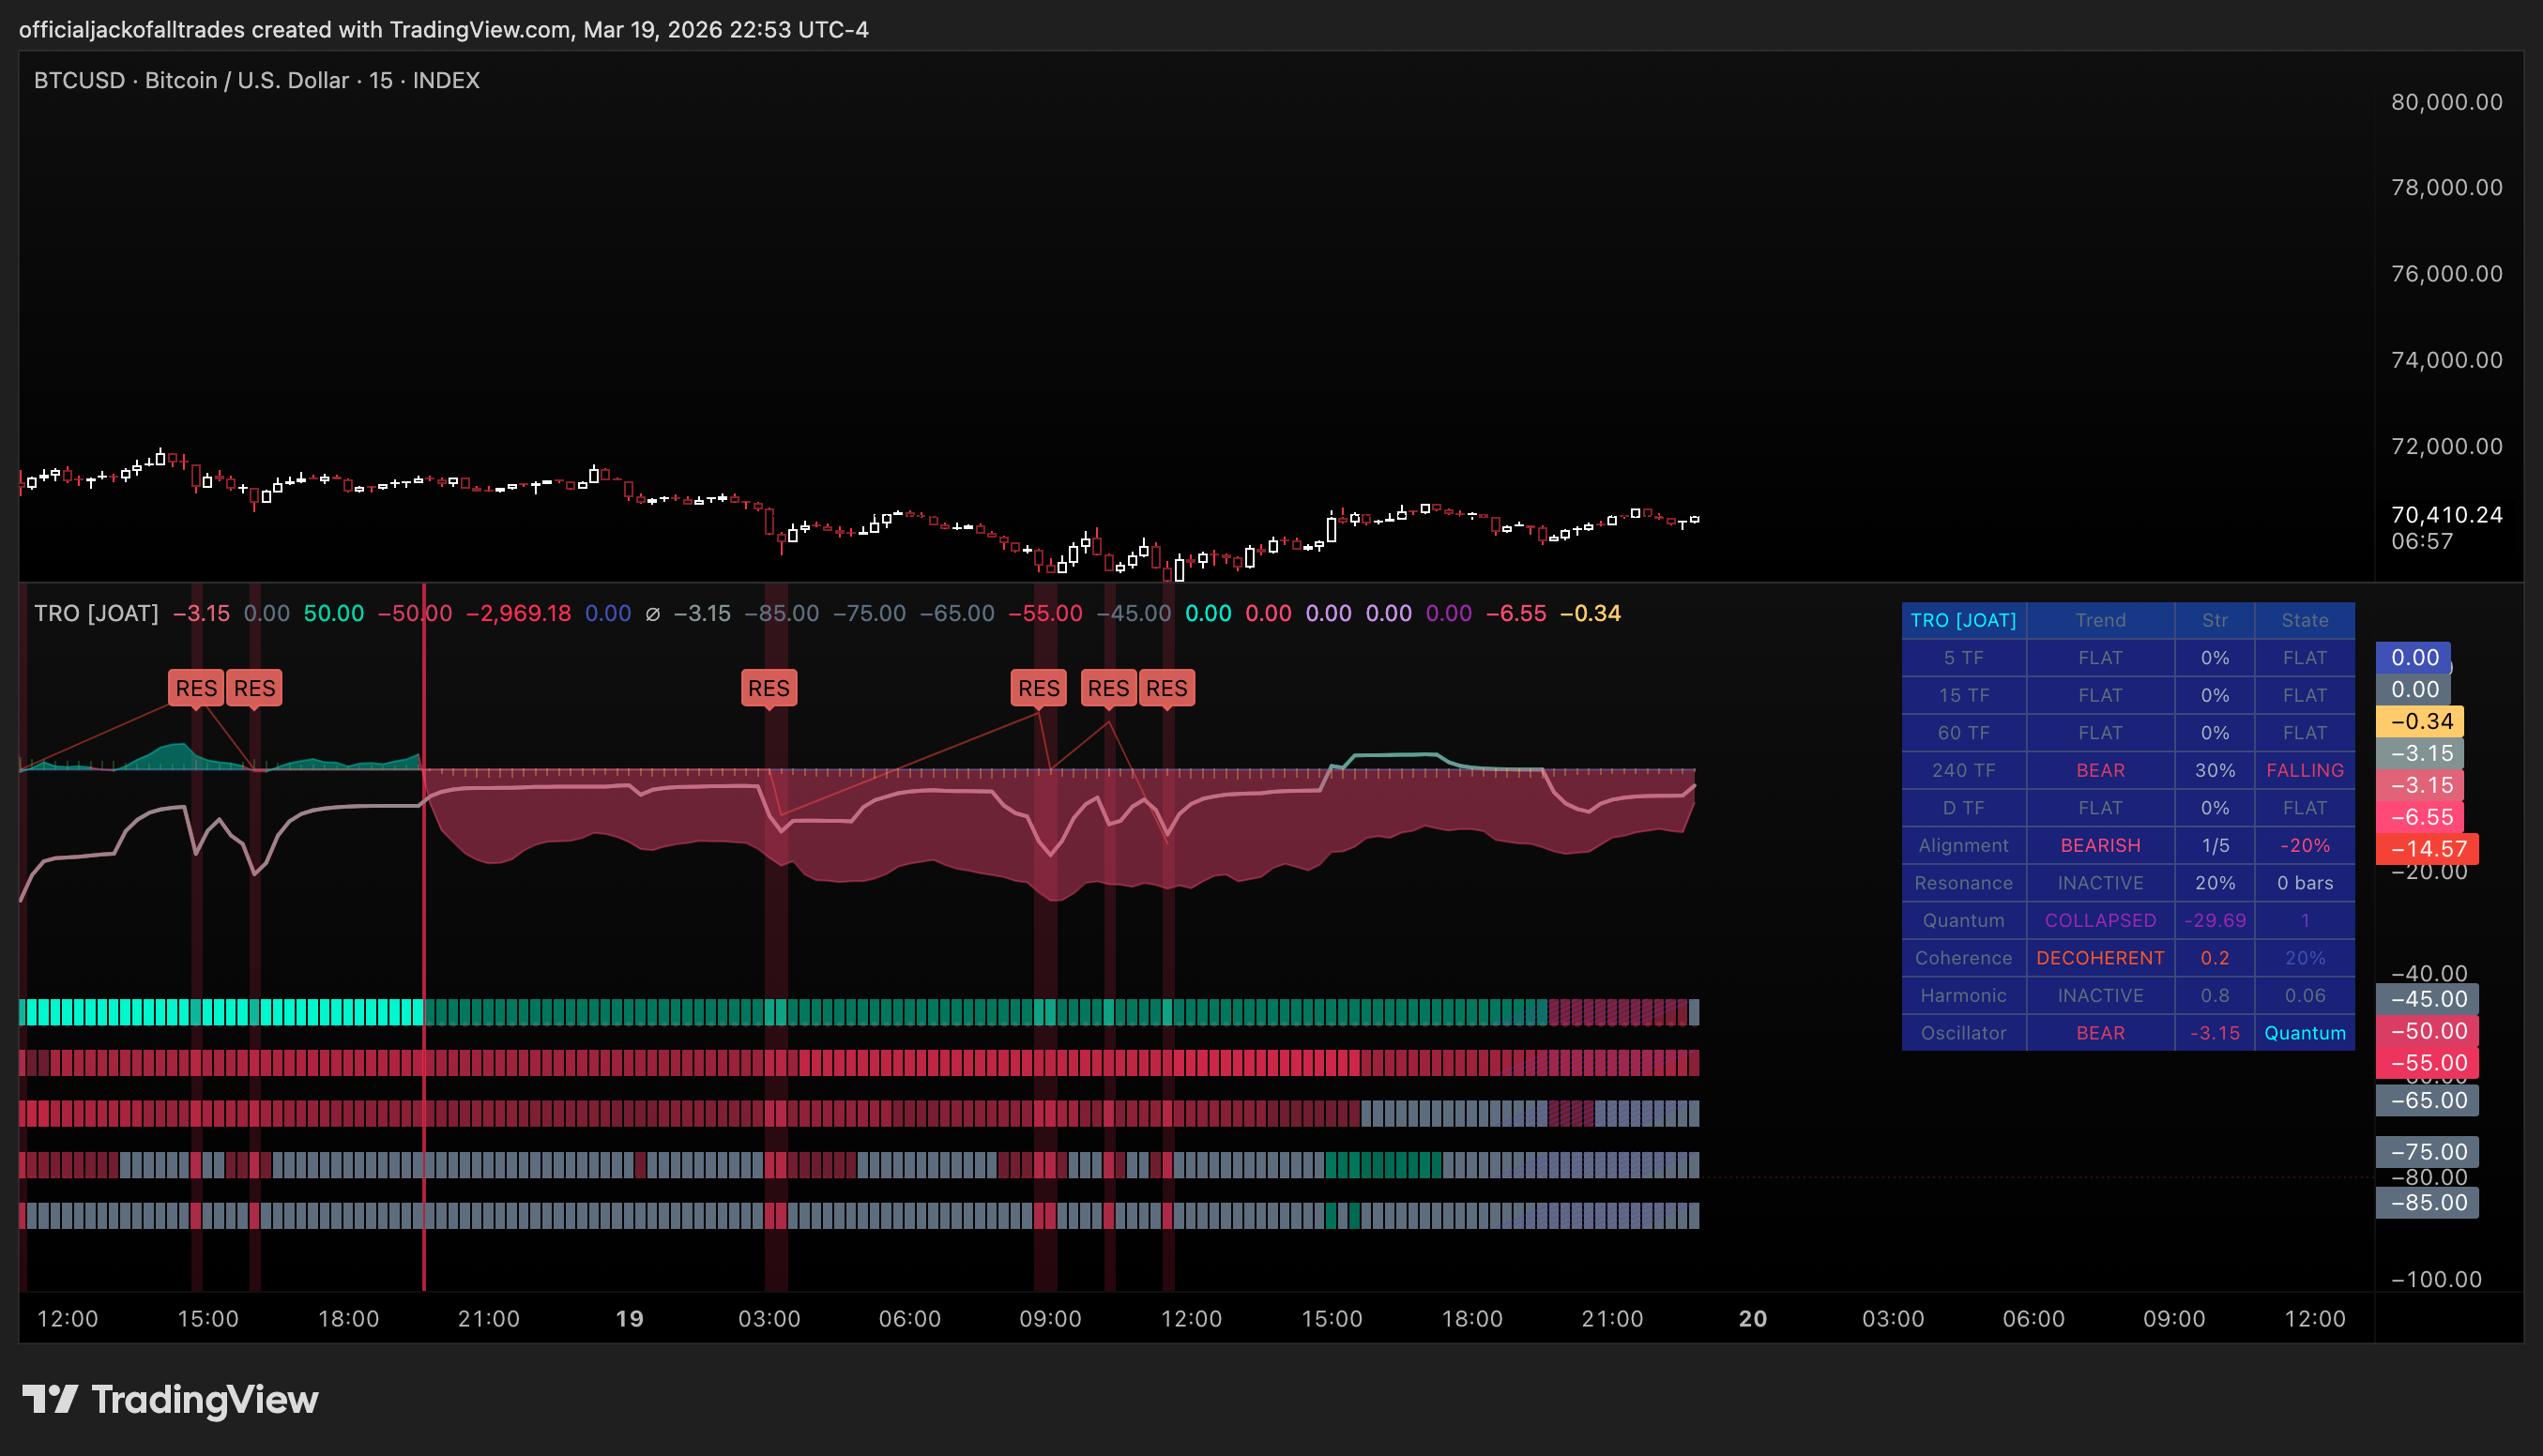Screen dimensions: 2543x1456
Task: Click the green 50.00 legend value
Action: click(x=334, y=613)
